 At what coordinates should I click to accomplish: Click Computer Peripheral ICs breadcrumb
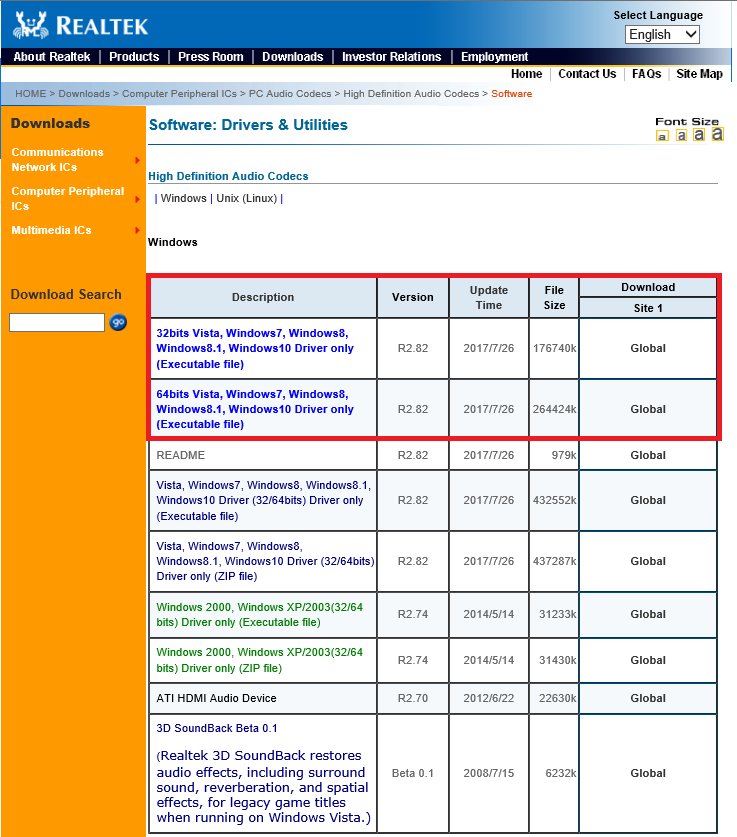[179, 93]
